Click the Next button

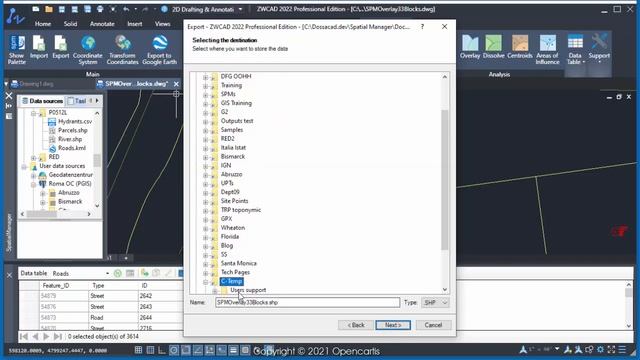pos(393,325)
